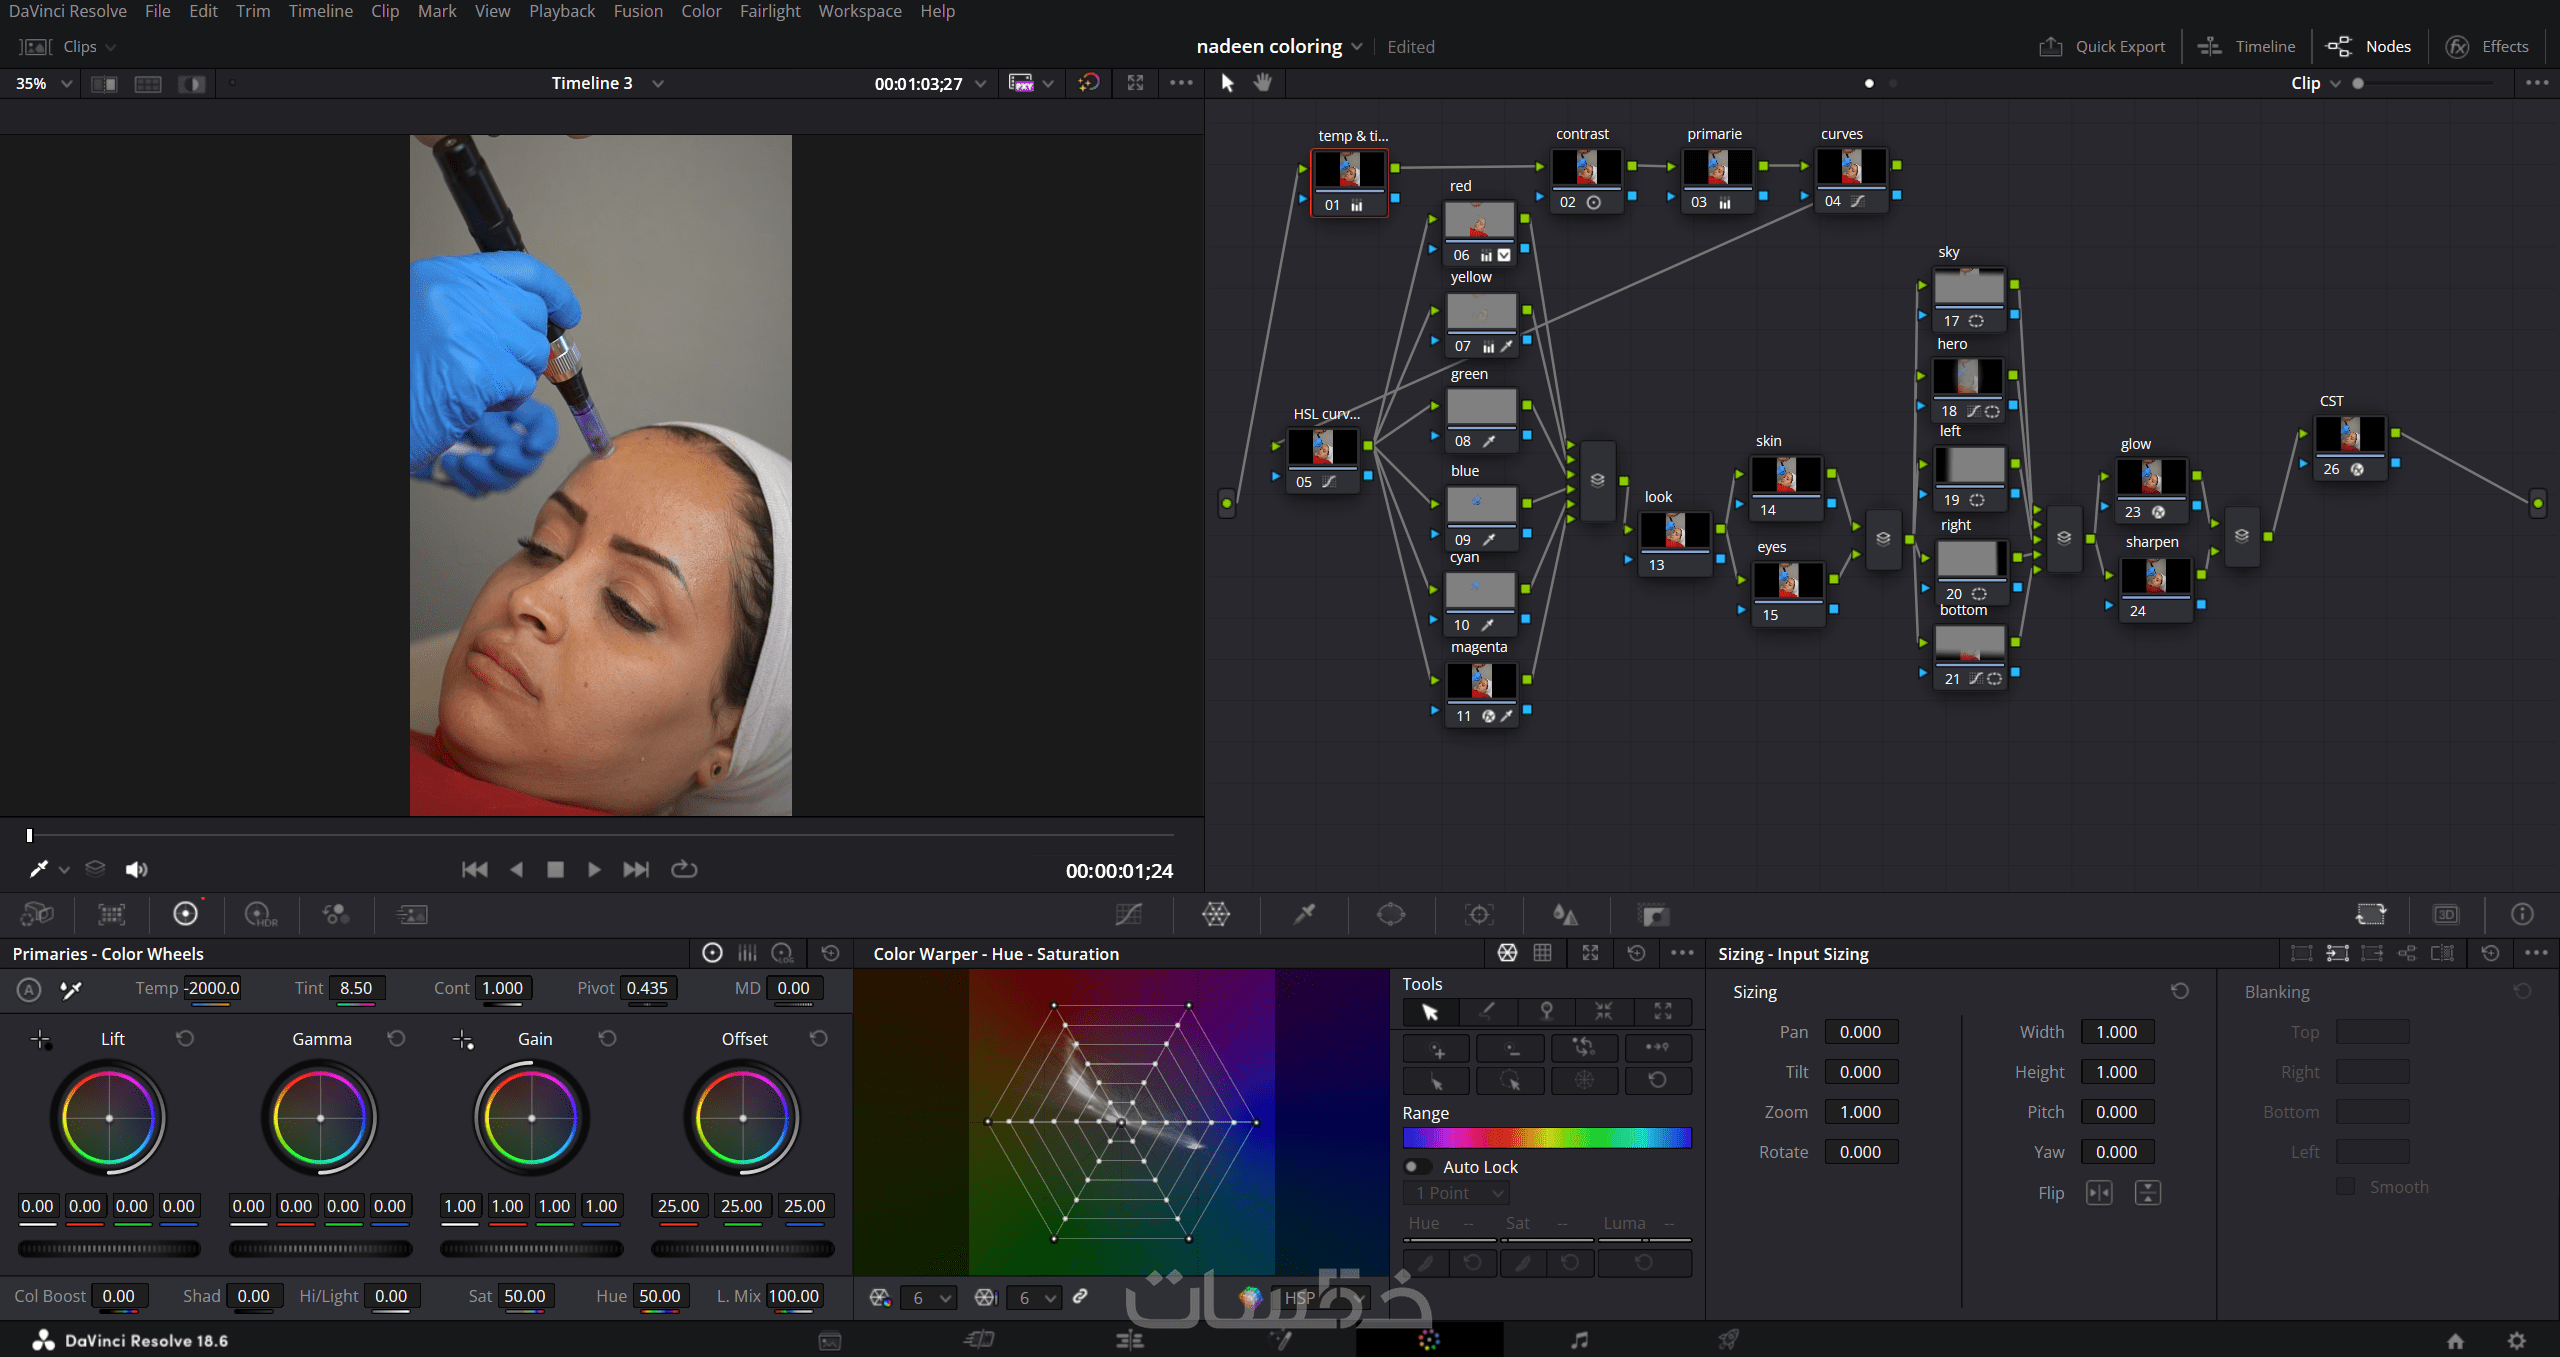Open the Tracker palette icon
This screenshot has width=2560, height=1357.
coord(1479,914)
